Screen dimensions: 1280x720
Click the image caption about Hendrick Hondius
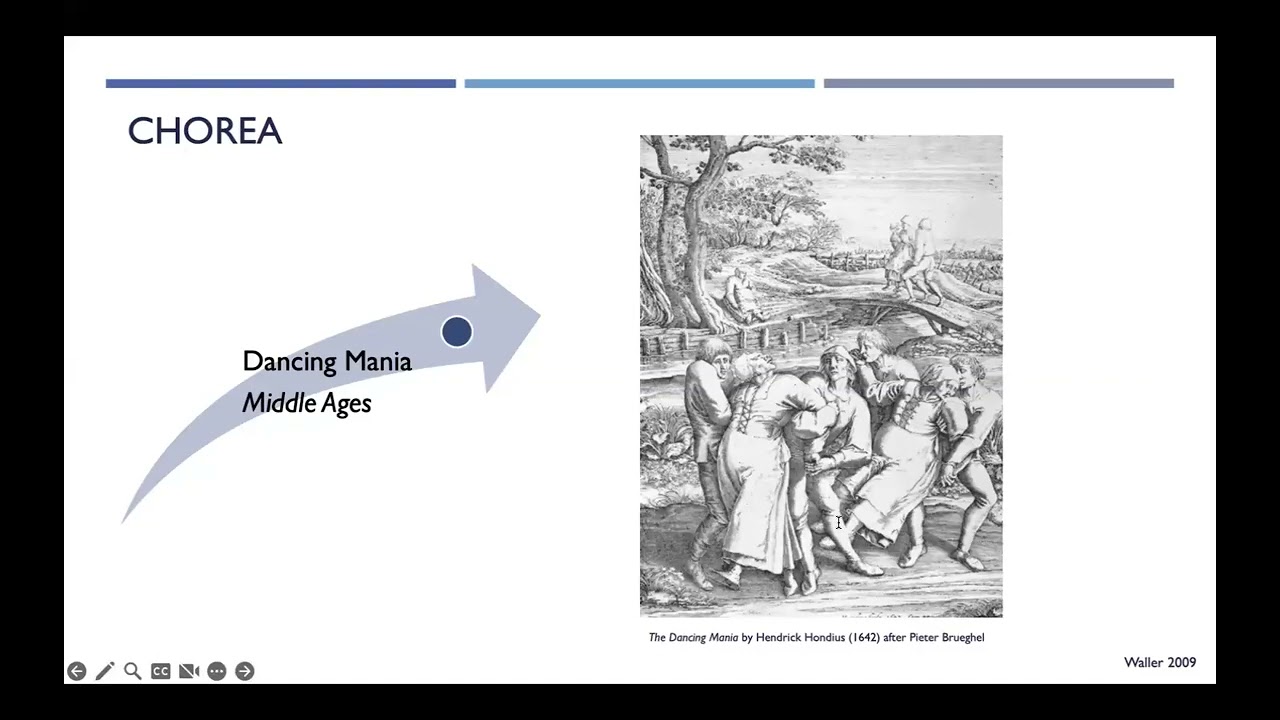tap(817, 637)
